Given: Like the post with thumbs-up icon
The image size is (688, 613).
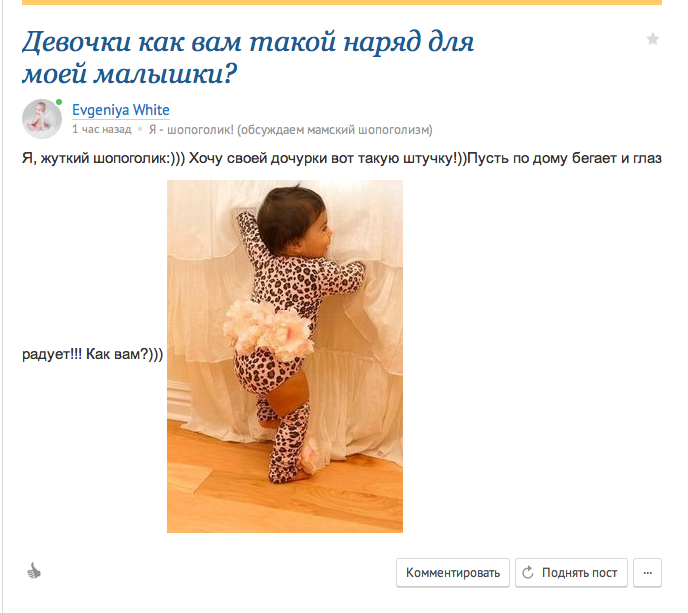Looking at the screenshot, I should (34, 572).
